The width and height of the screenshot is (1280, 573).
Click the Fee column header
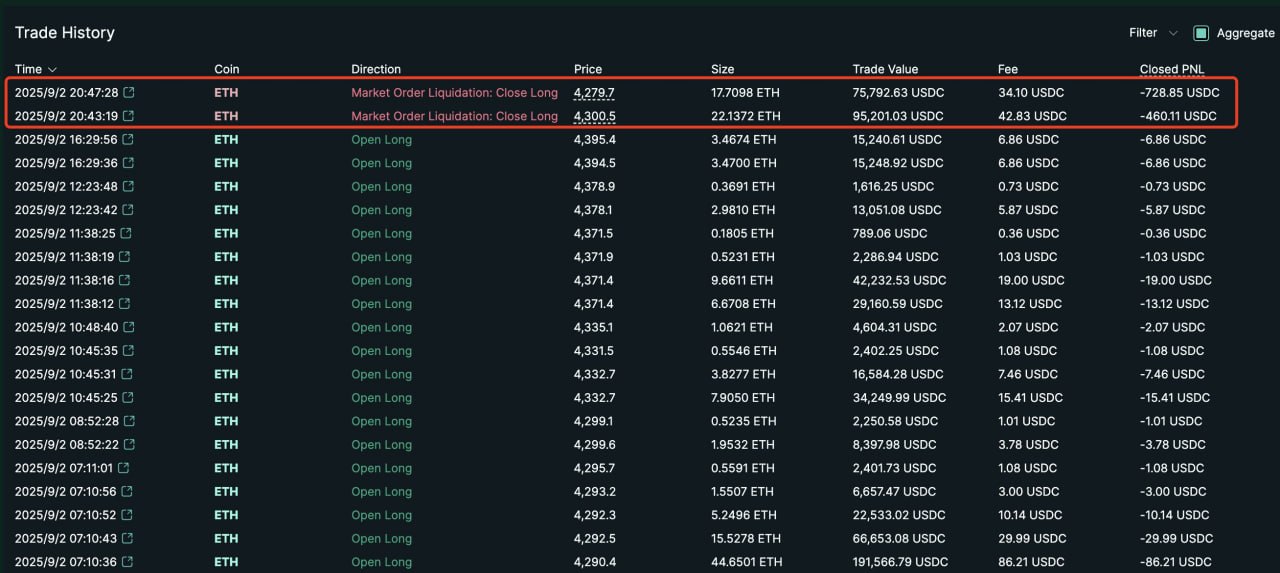click(x=1008, y=69)
